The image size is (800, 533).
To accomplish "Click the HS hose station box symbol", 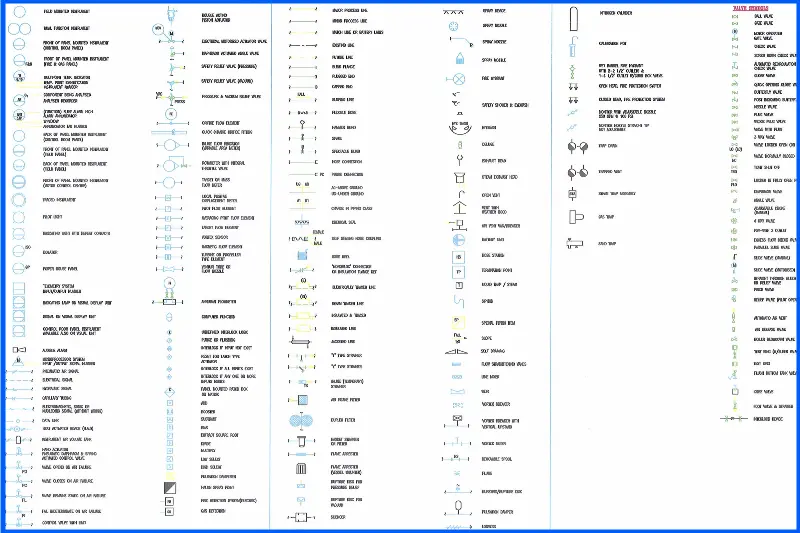I will click(458, 257).
